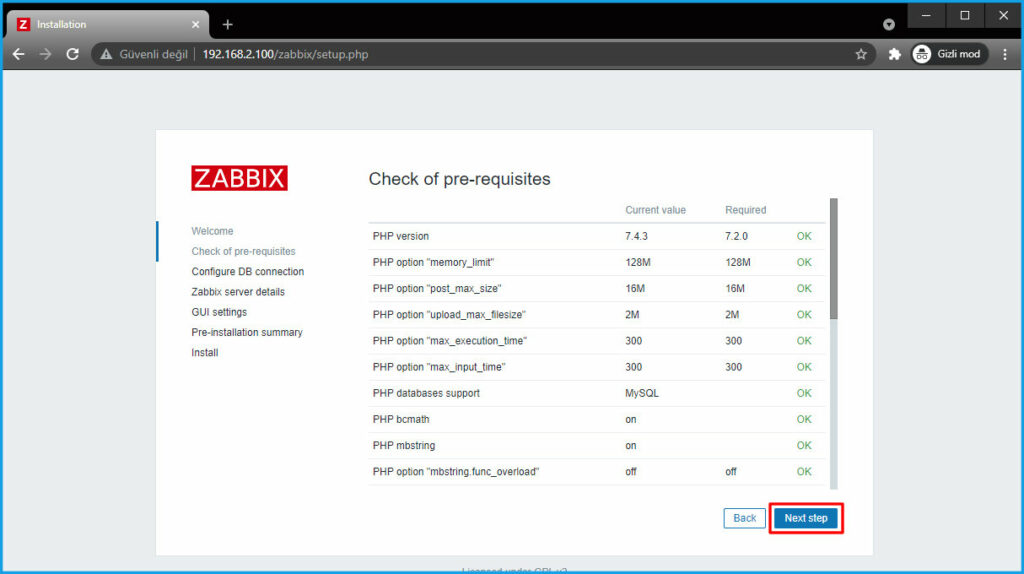Click the Current value column header
Viewport: 1024px width, 574px height.
(655, 210)
